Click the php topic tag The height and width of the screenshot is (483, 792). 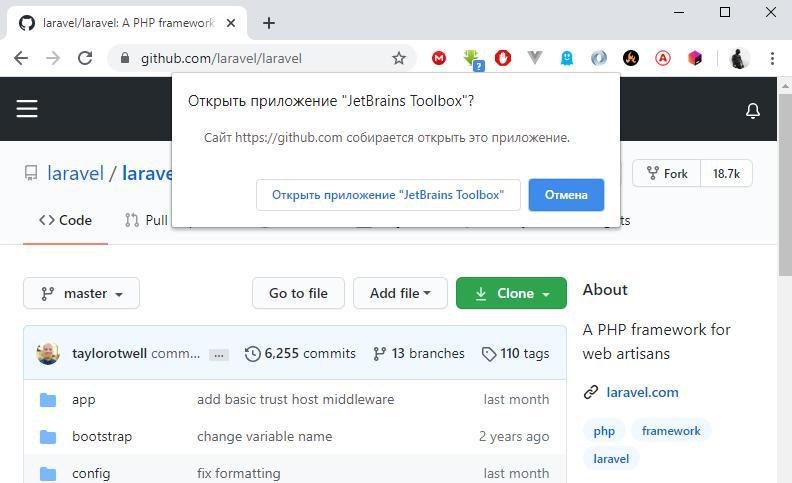604,431
